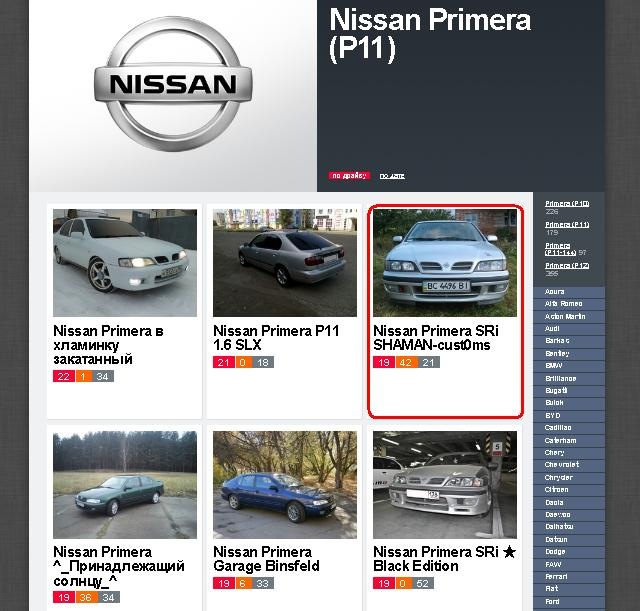640x611 pixels.
Task: Open Daewoo in the brand sidebar
Action: (x=558, y=515)
